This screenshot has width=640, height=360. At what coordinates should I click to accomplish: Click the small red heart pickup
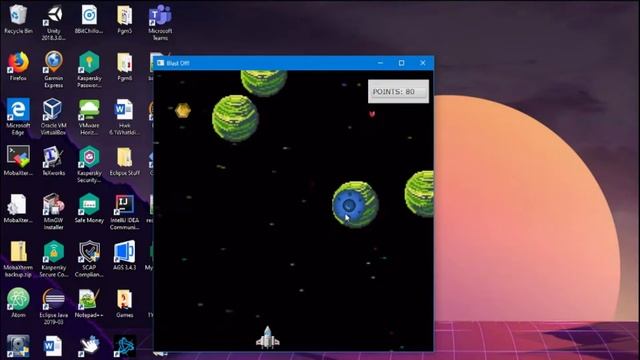[x=372, y=114]
